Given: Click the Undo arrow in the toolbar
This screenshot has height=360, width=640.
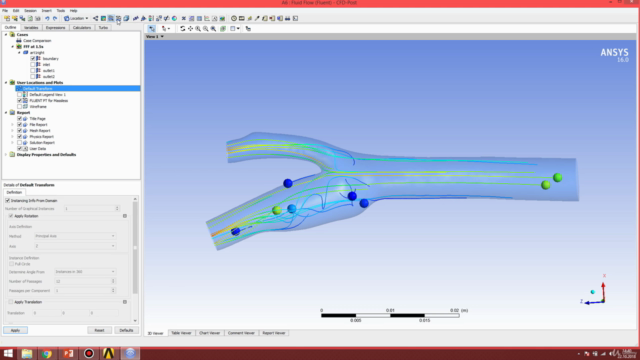Looking at the screenshot, I should [47, 18].
